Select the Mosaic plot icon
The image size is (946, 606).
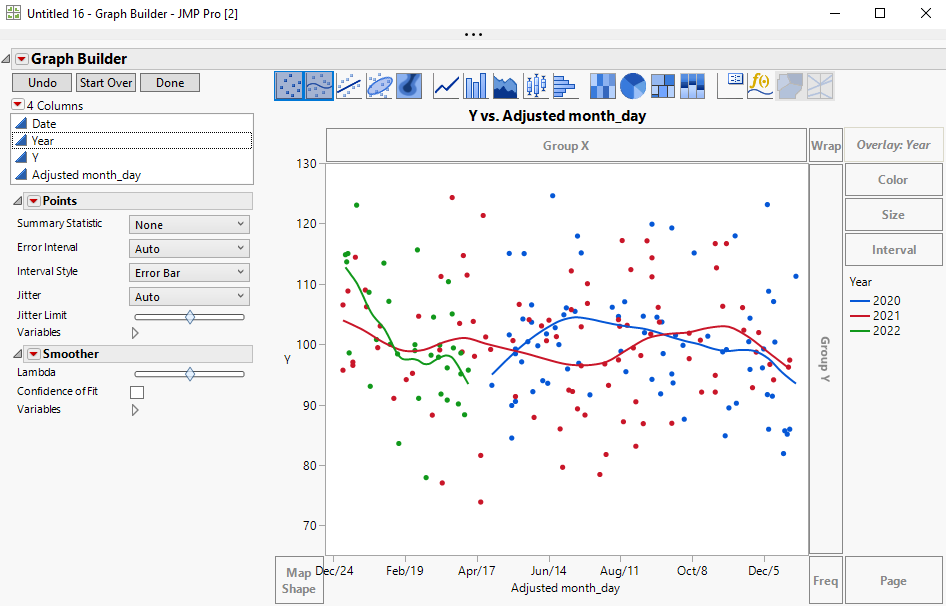(x=693, y=86)
